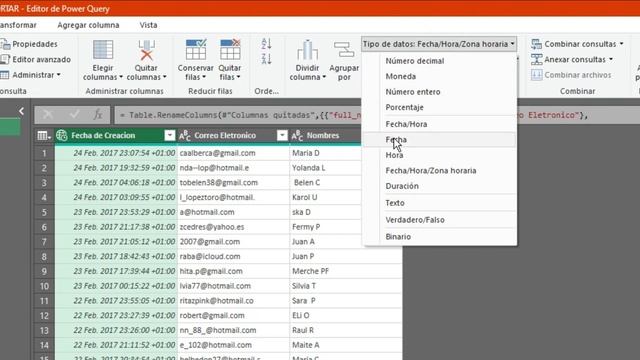The height and width of the screenshot is (360, 640).
Task: Select the name cell Yolanda L
Action: click(325, 168)
